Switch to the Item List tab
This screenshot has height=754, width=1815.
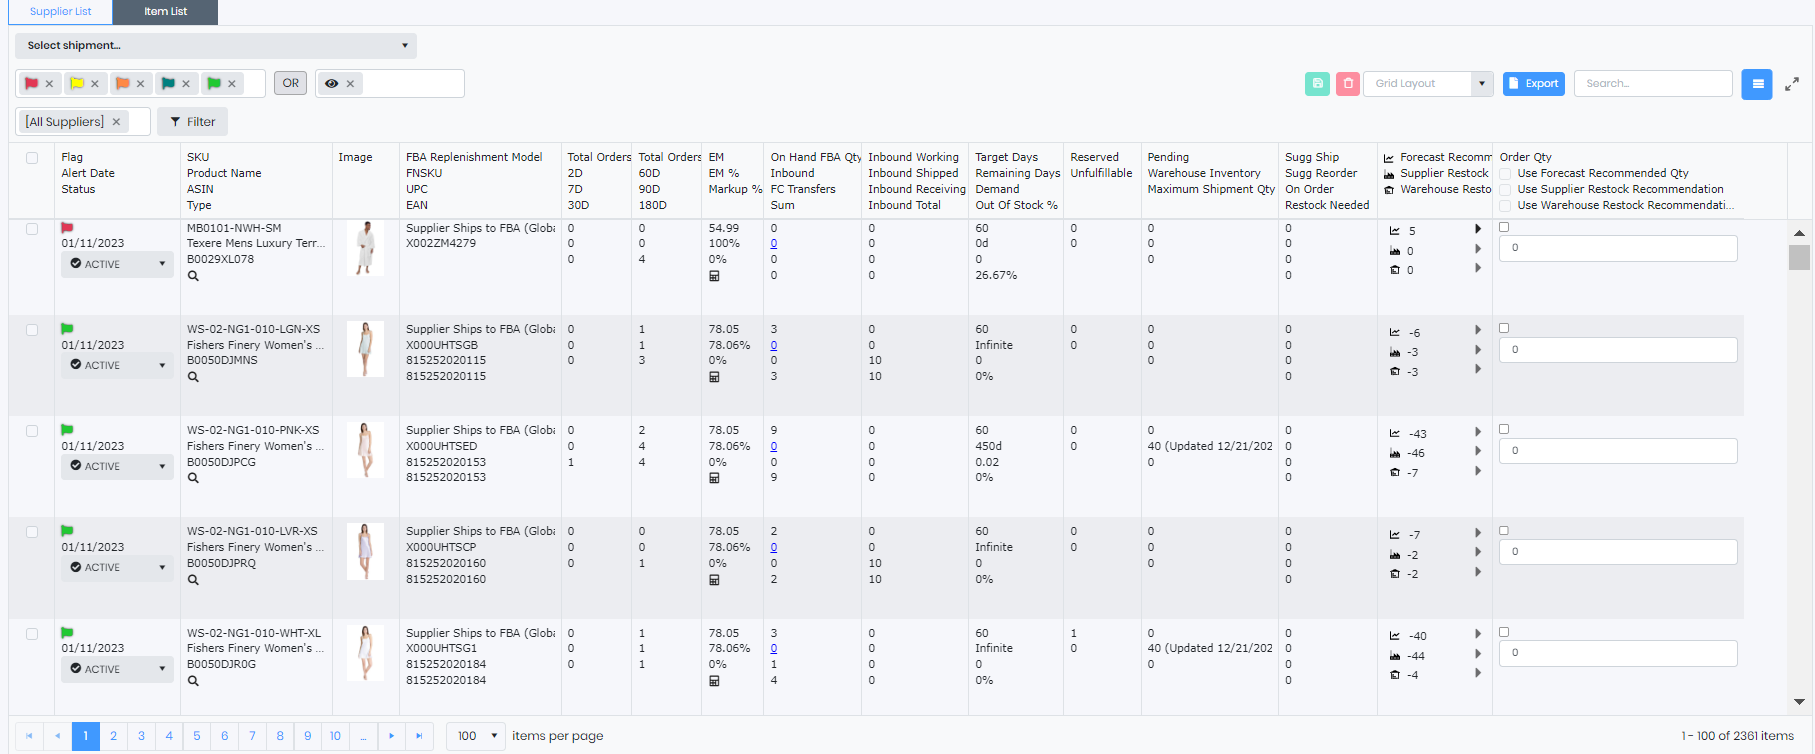pos(165,12)
